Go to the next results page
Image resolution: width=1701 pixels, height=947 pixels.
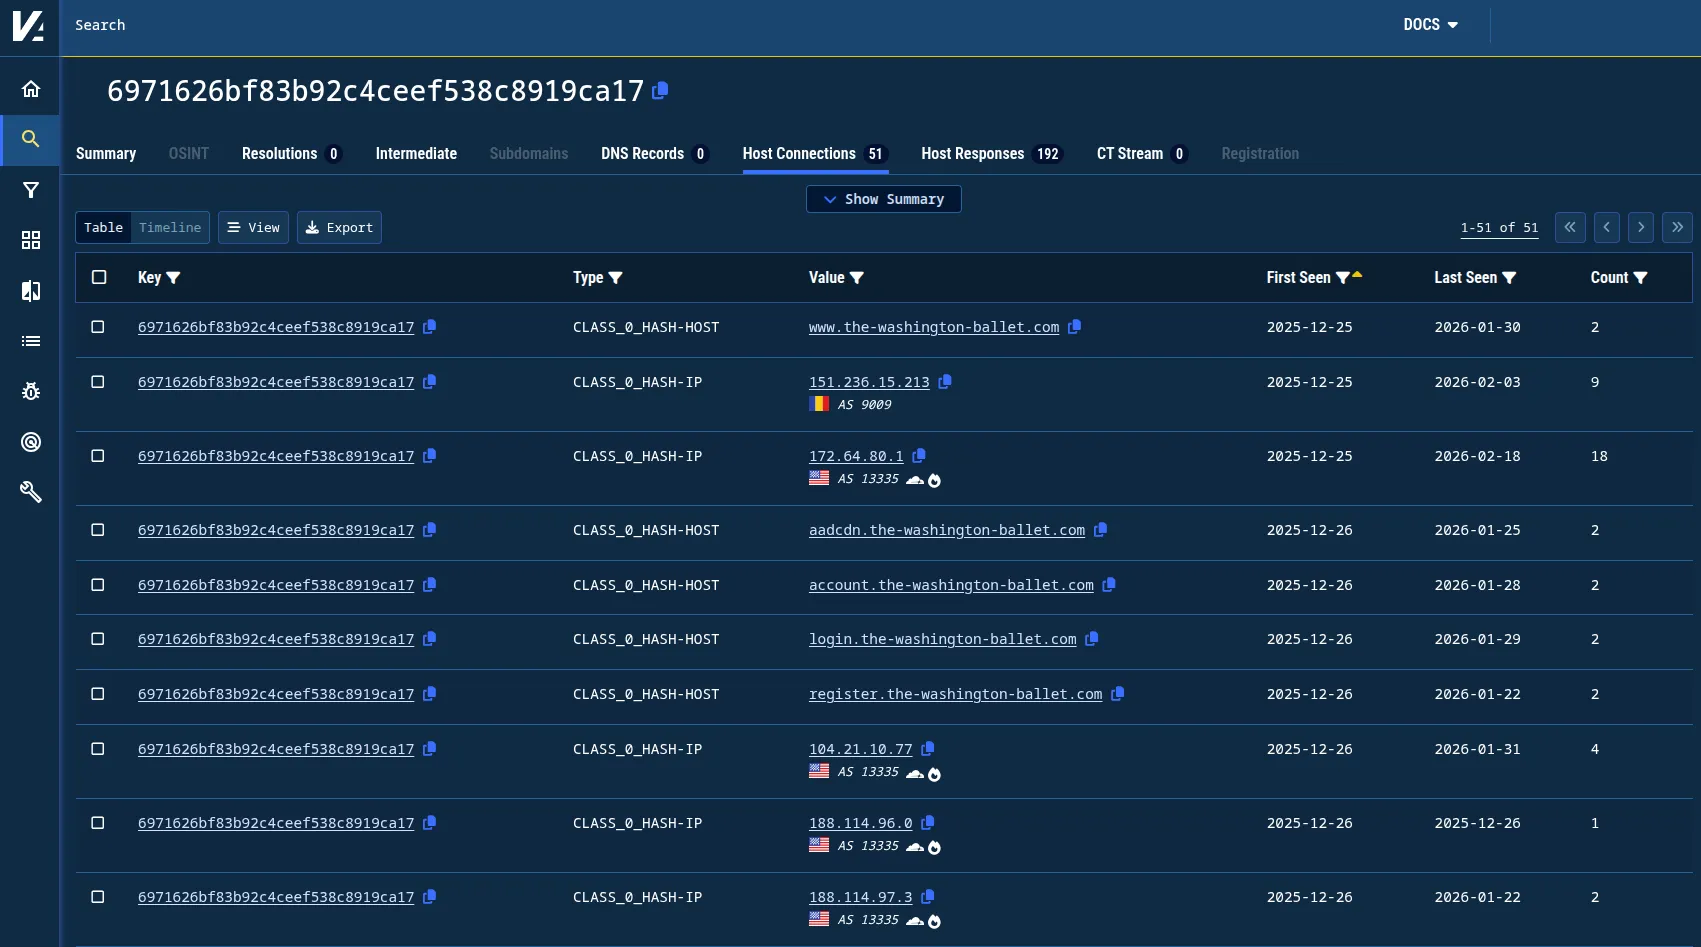click(1641, 228)
